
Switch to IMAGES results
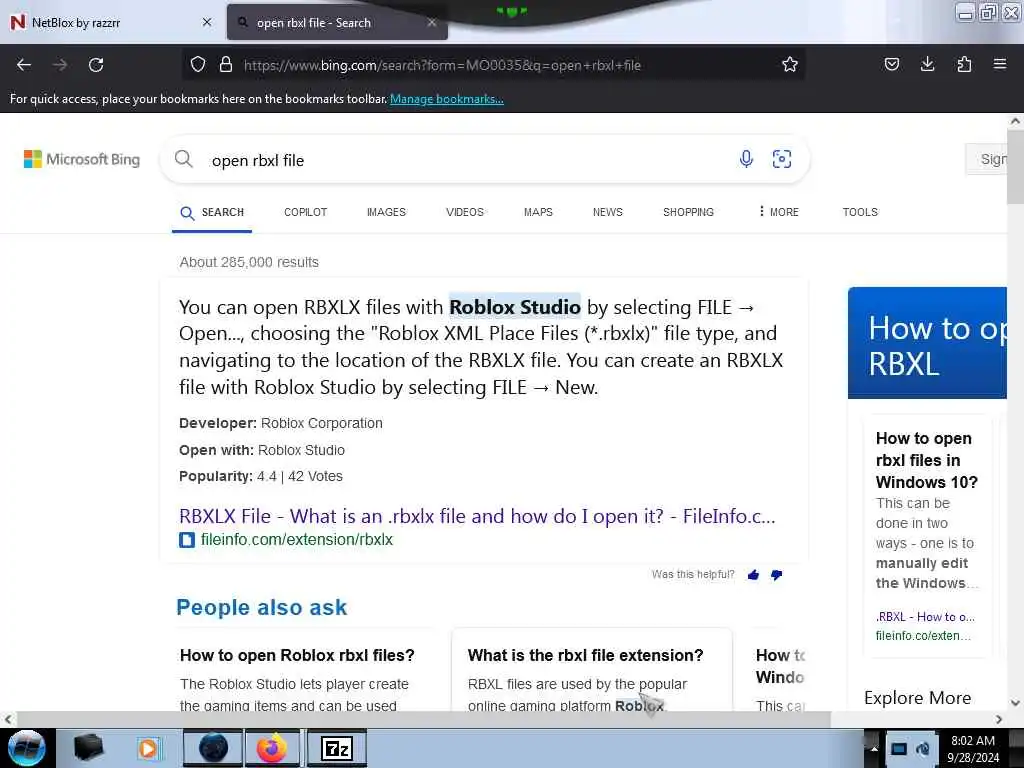pyautogui.click(x=386, y=212)
